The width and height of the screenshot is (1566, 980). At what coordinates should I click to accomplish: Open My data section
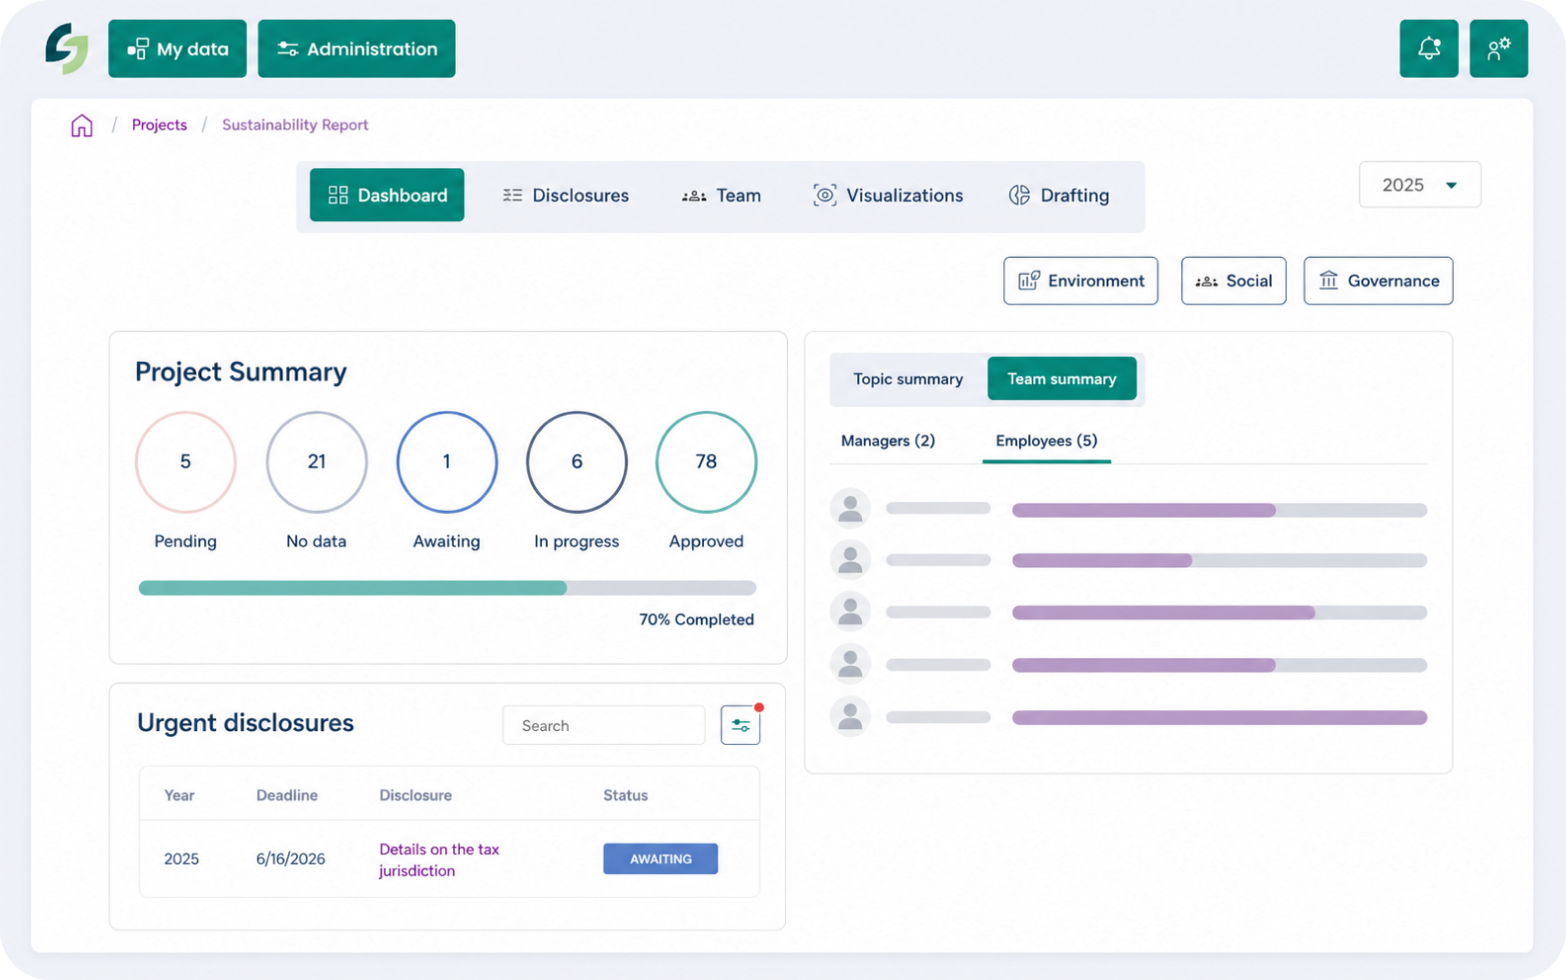177,48
